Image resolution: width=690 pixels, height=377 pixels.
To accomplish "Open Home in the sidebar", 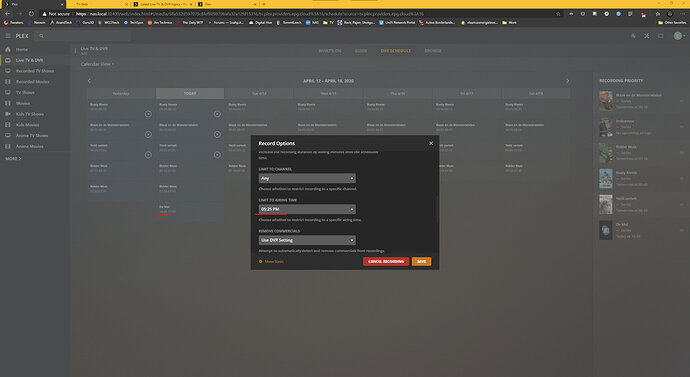I will pos(22,49).
